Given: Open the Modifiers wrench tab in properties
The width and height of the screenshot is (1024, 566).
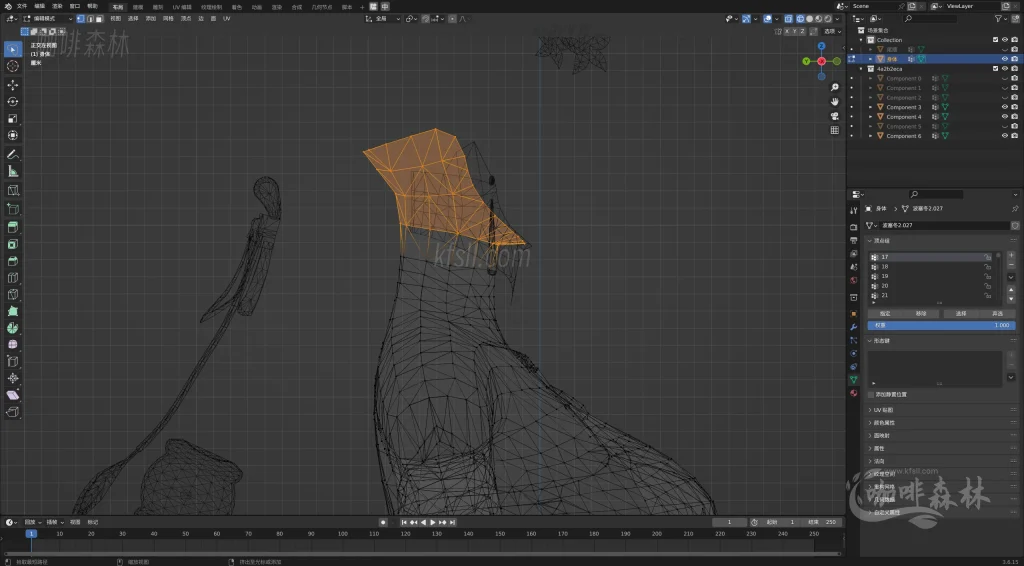Looking at the screenshot, I should 854,327.
